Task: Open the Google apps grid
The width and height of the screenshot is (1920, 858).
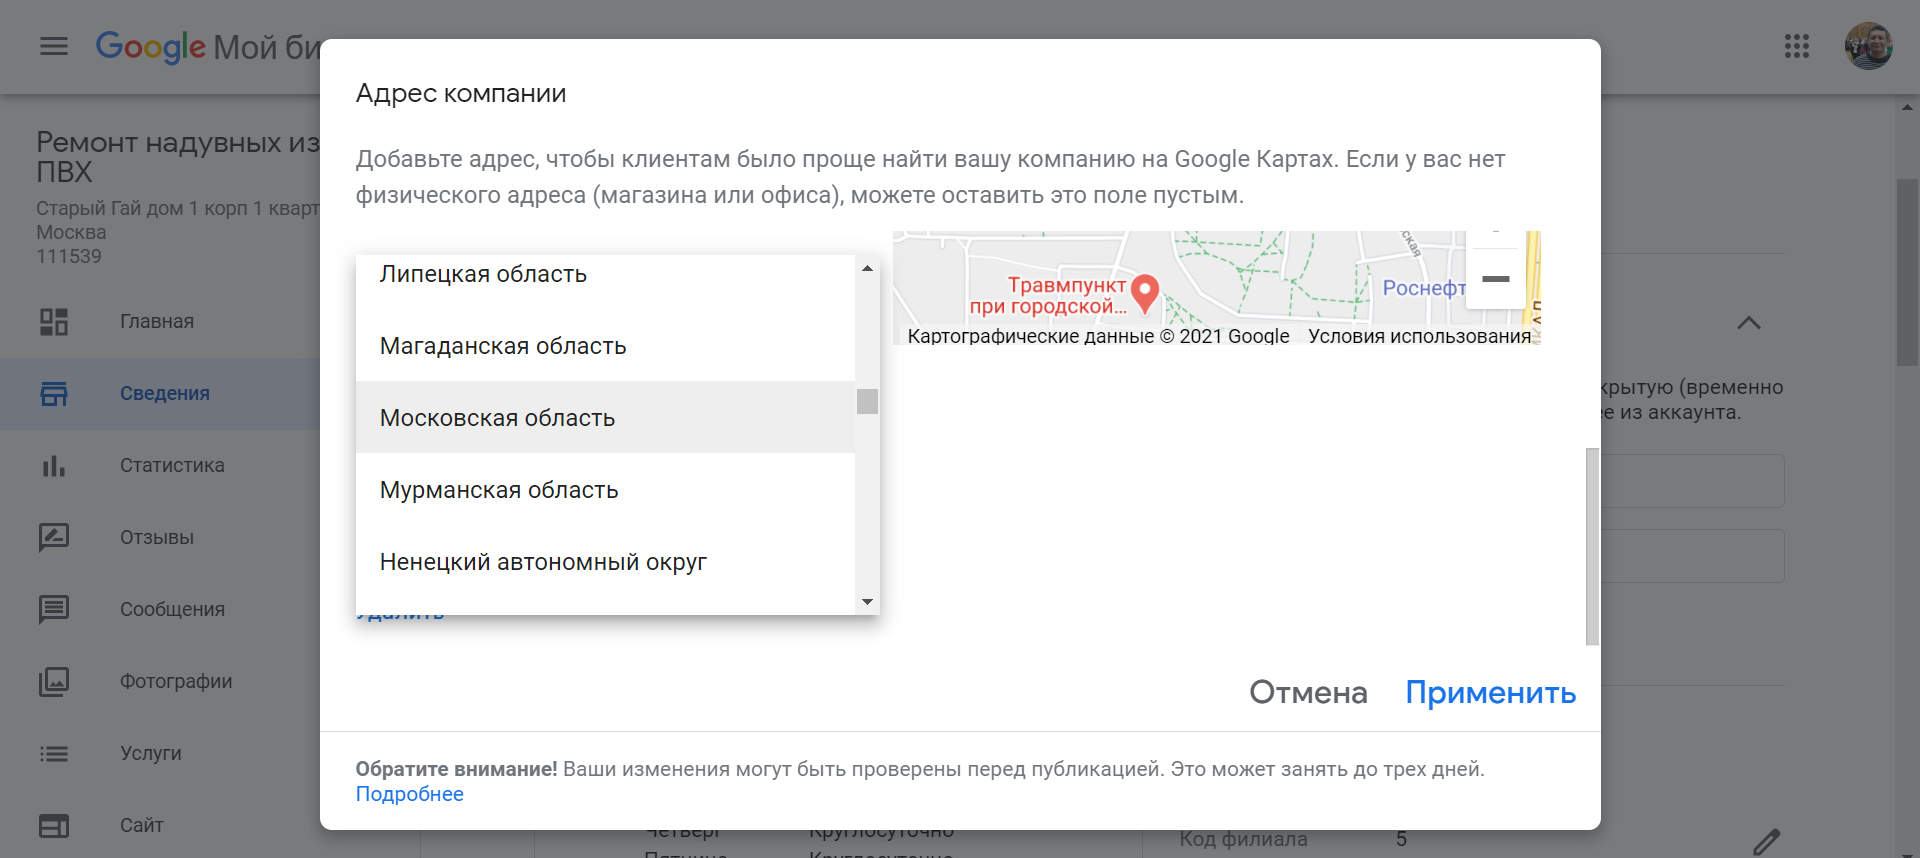Action: click(1797, 46)
